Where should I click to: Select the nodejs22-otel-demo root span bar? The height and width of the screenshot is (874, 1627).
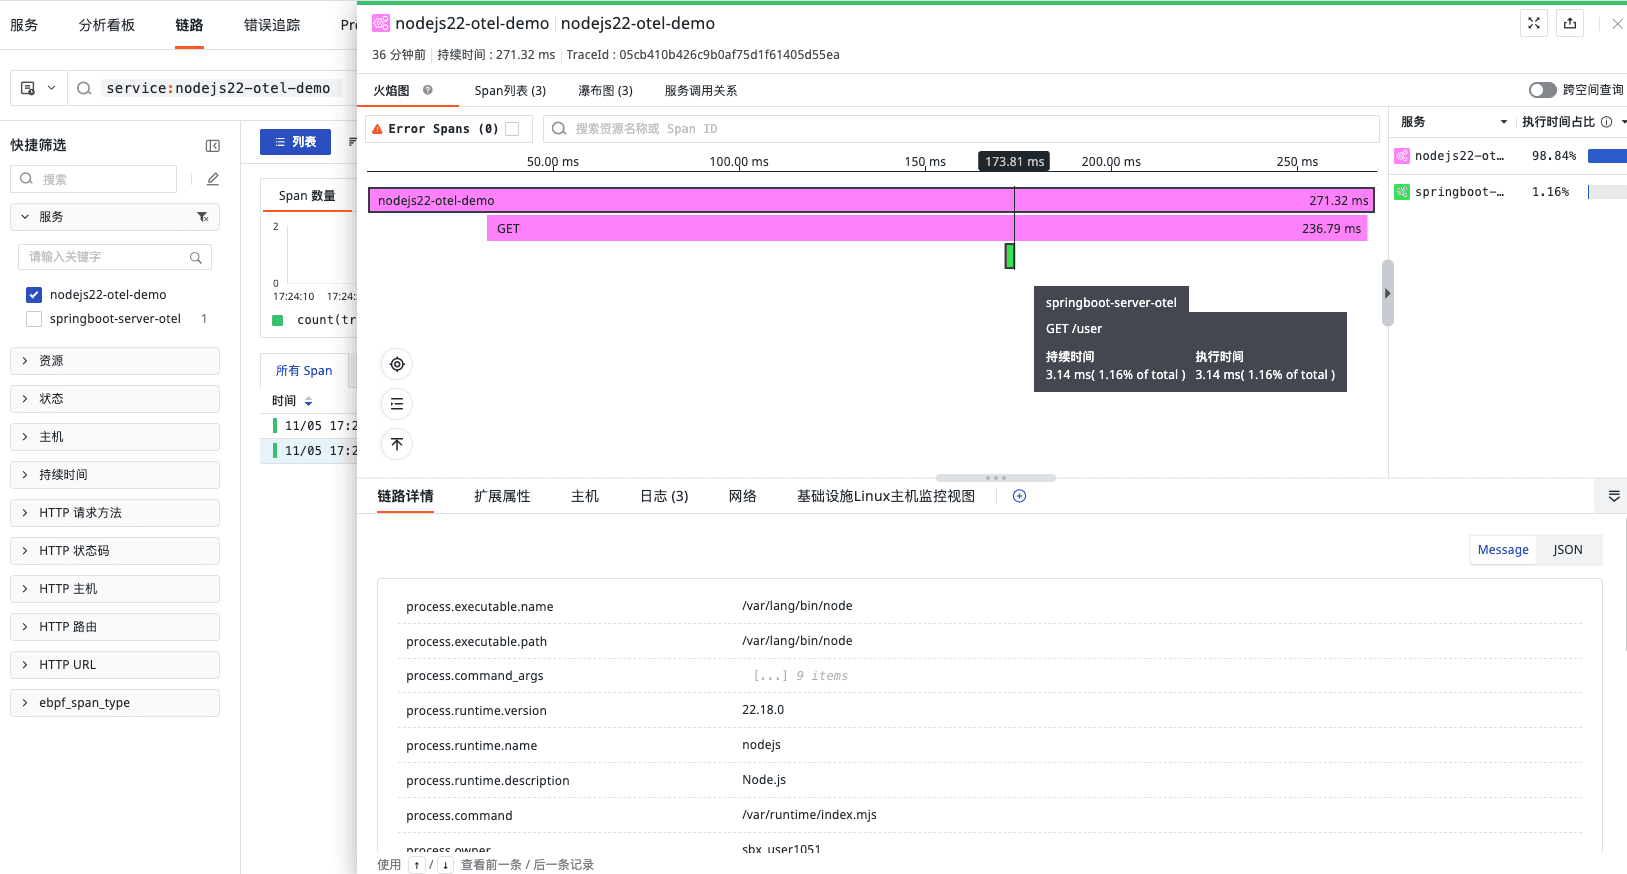click(871, 200)
